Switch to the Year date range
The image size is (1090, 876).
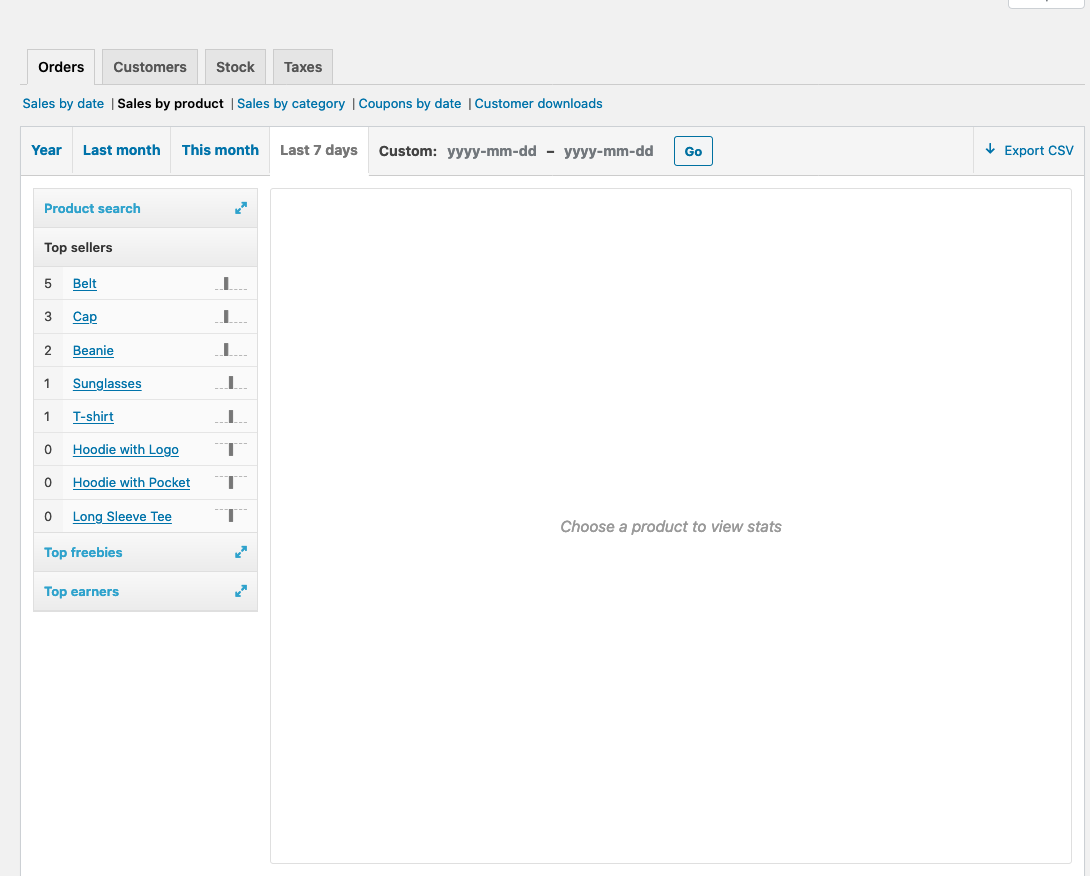pyautogui.click(x=46, y=150)
